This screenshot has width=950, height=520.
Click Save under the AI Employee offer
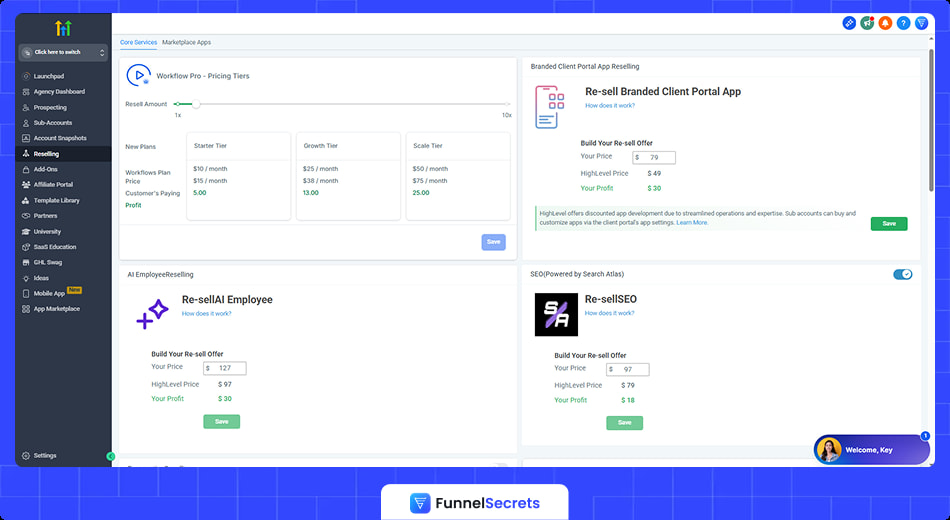pos(221,421)
